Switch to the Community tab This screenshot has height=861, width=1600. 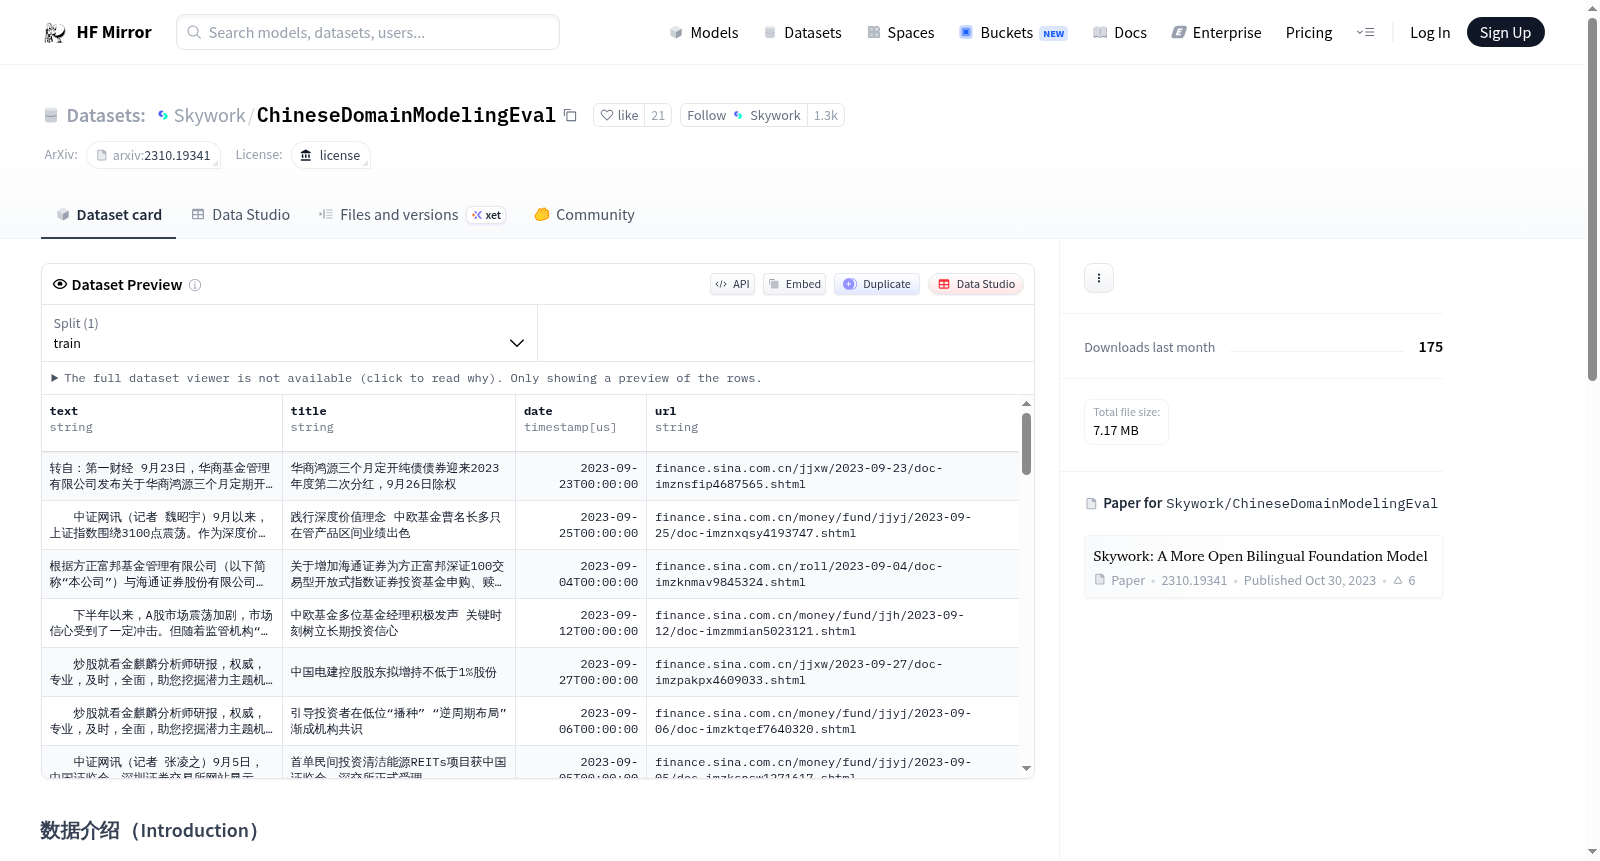584,215
